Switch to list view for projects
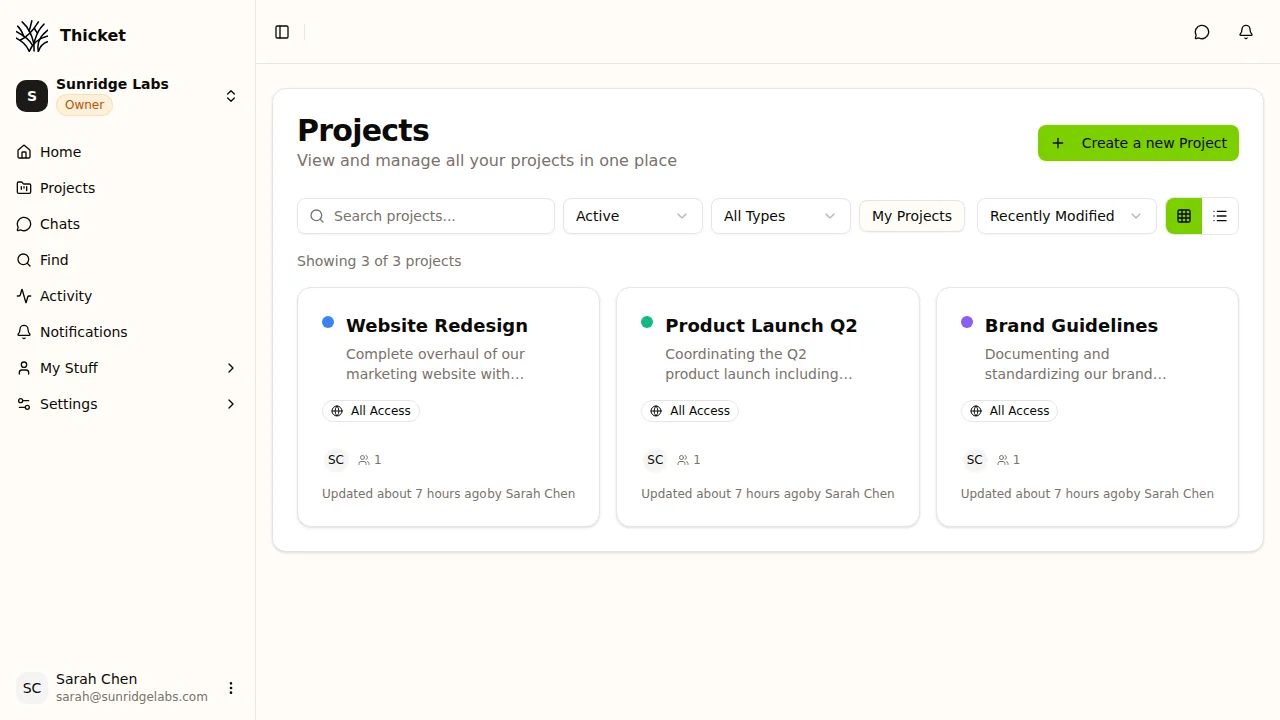Screen dimensions: 1280x720 click(1220, 215)
